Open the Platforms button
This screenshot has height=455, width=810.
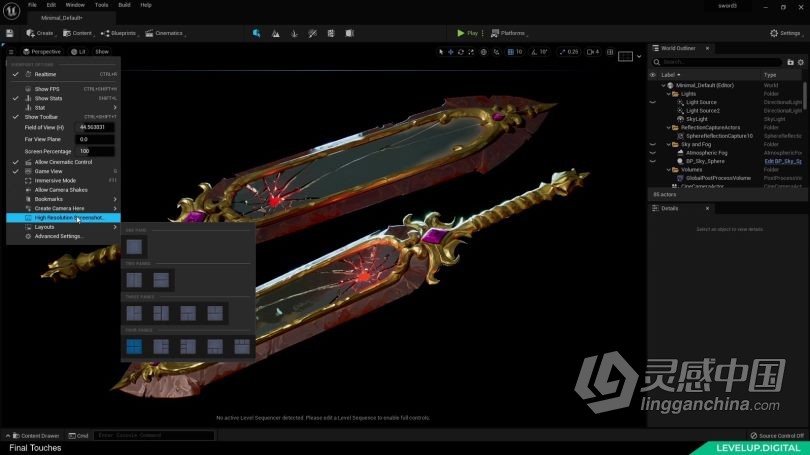click(x=509, y=33)
